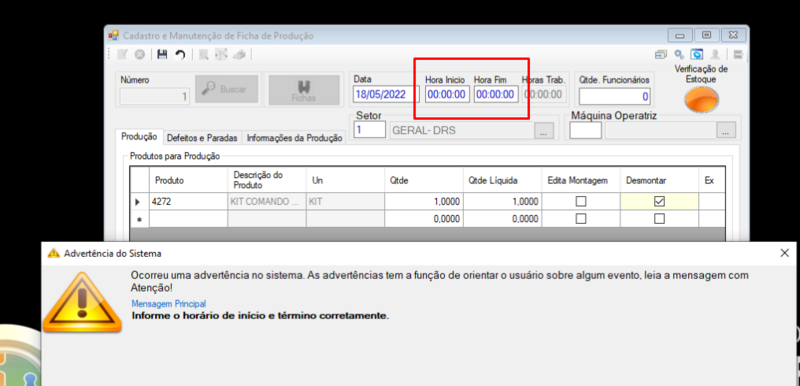The image size is (800, 386).
Task: Click the Mensagem Principal label
Action: click(x=169, y=304)
